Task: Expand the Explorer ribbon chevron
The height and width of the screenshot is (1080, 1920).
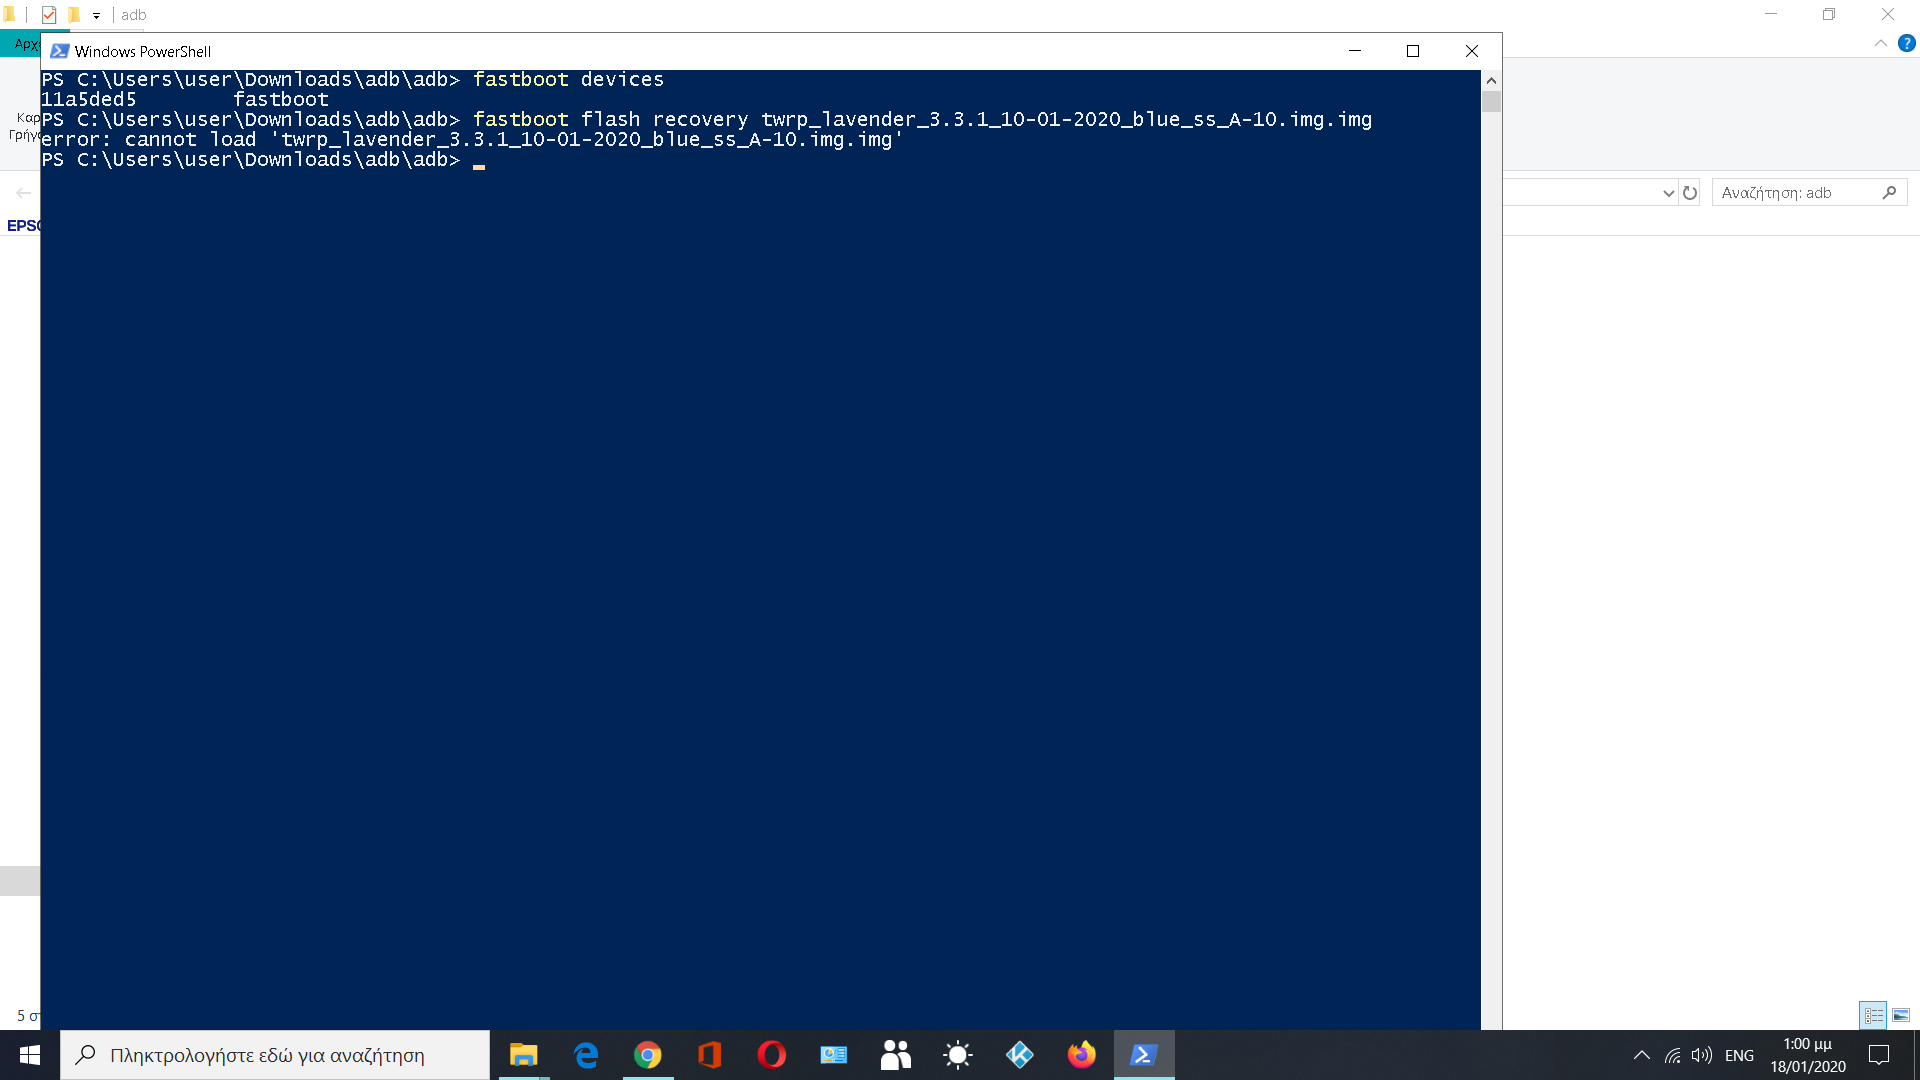Action: [x=1880, y=43]
